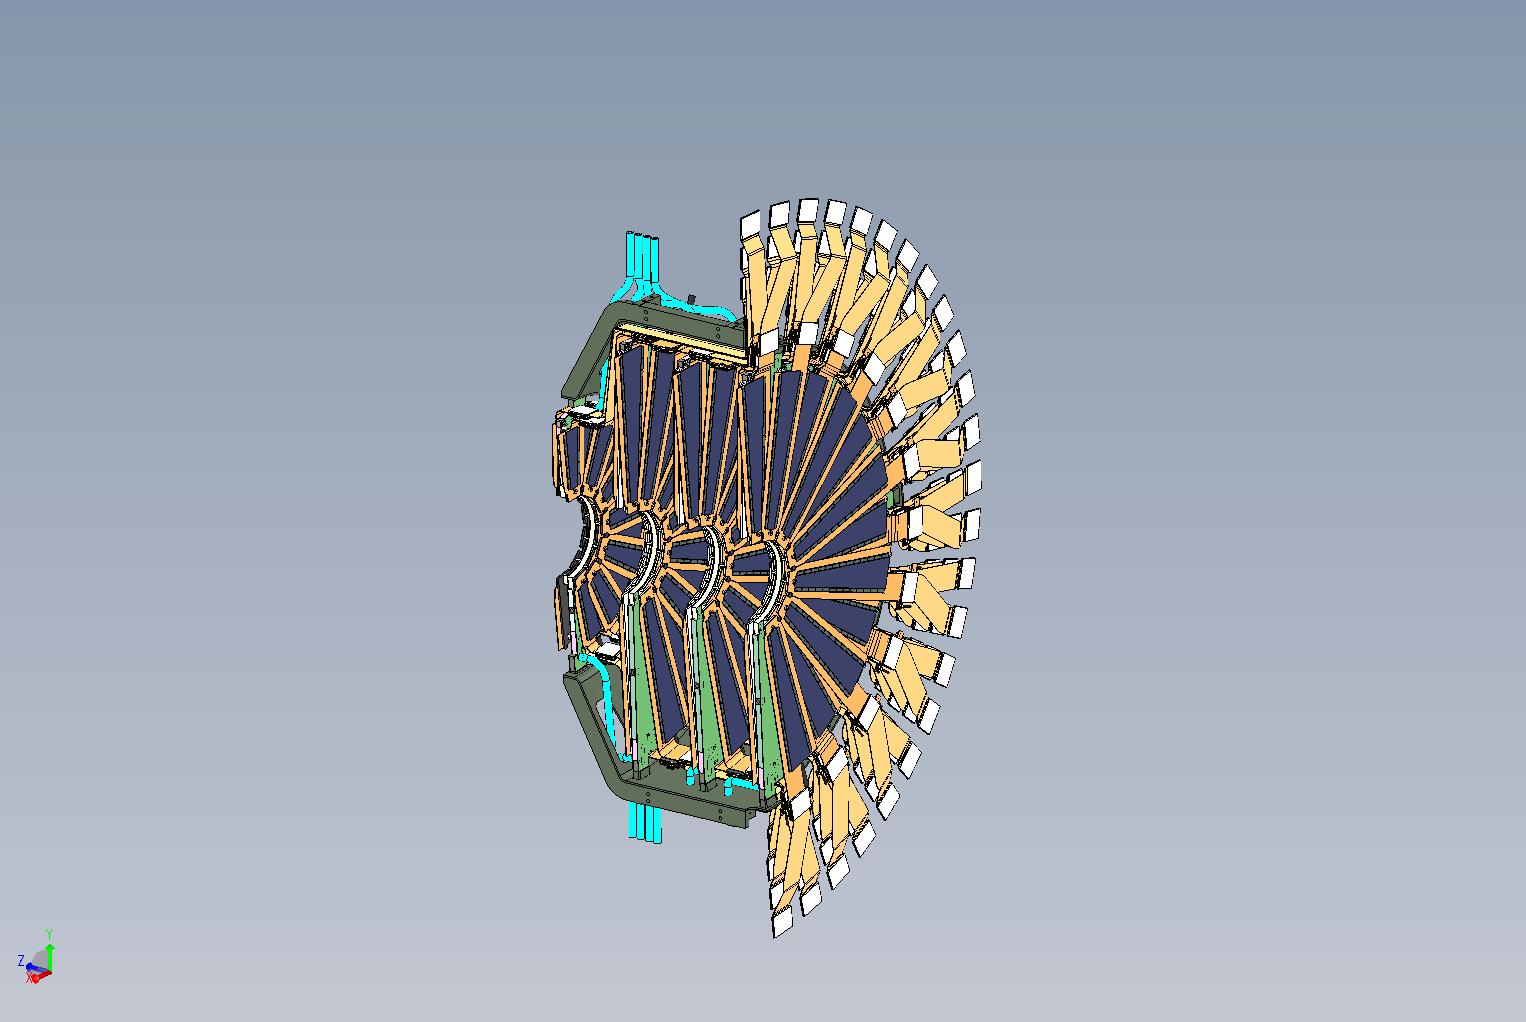Image resolution: width=1526 pixels, height=1022 pixels.
Task: Select the gray bracket on frame's left side
Action: (580, 417)
